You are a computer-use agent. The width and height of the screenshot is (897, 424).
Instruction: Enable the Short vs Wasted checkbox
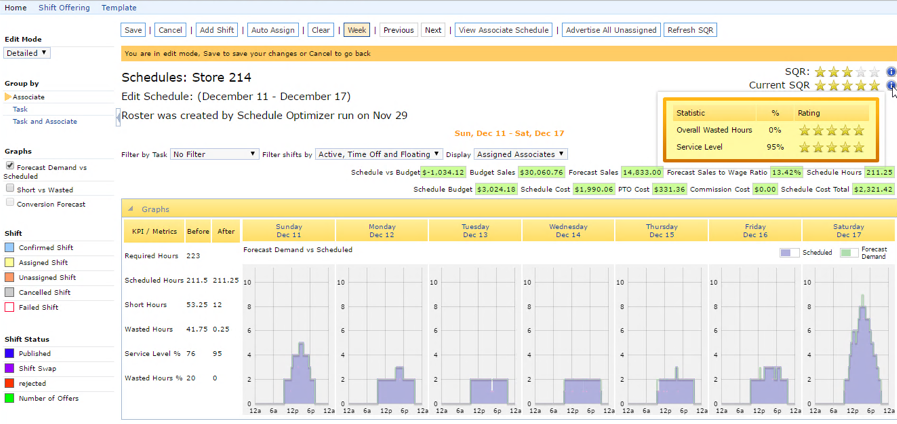(x=9, y=188)
